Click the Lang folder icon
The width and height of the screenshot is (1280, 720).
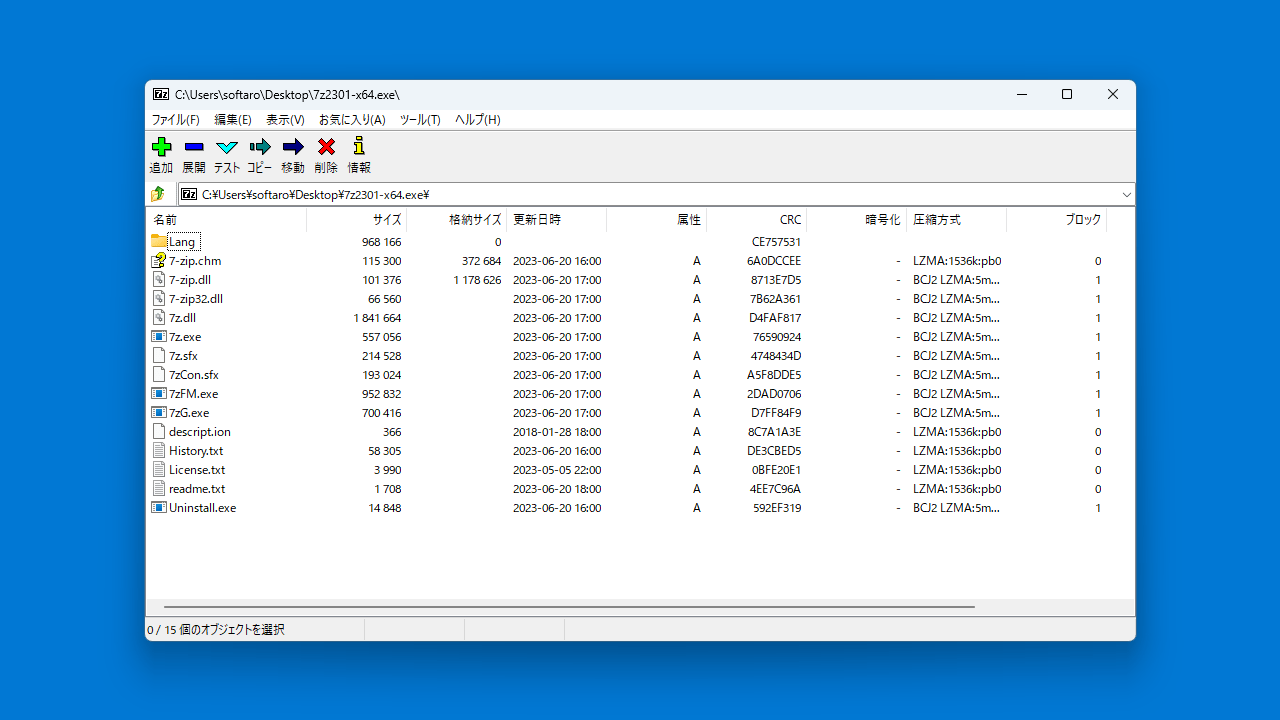[159, 241]
